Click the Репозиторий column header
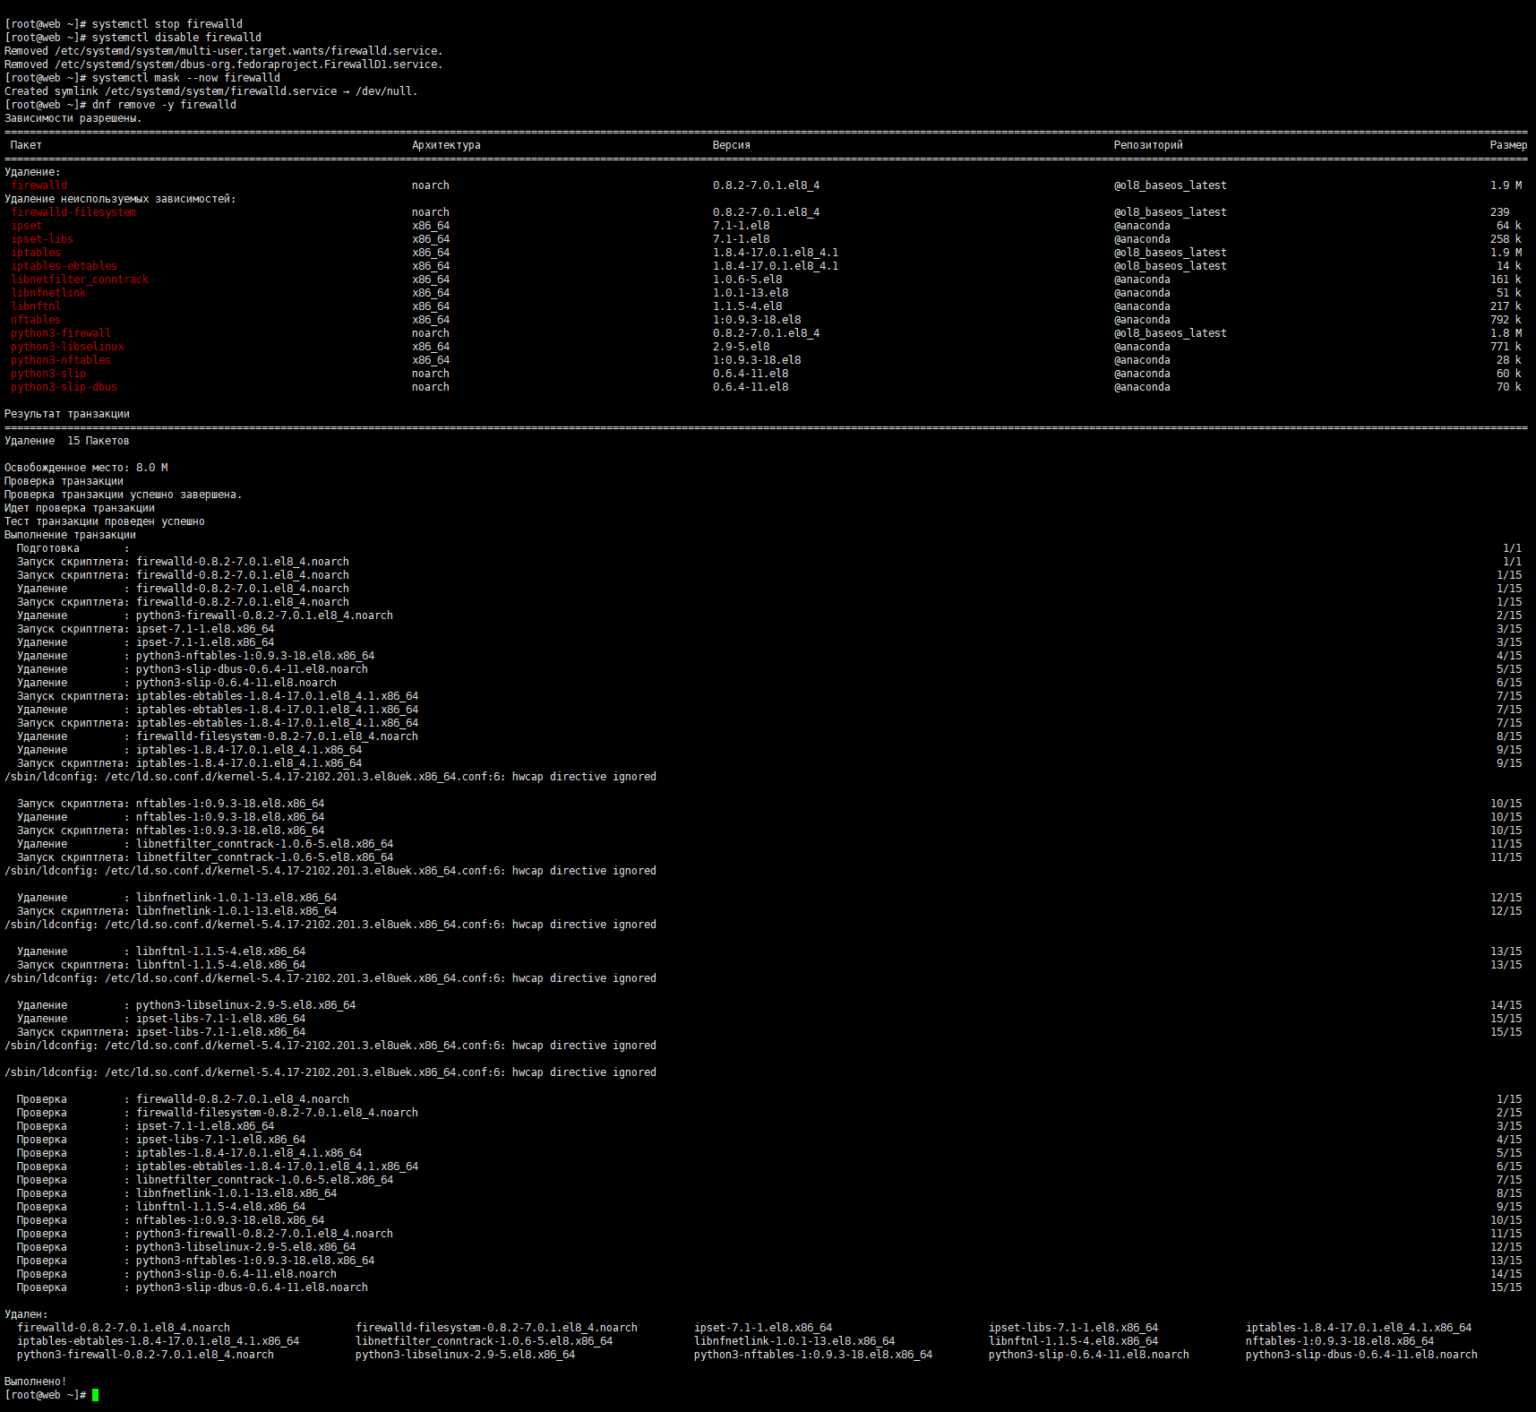This screenshot has height=1412, width=1536. [x=1146, y=144]
